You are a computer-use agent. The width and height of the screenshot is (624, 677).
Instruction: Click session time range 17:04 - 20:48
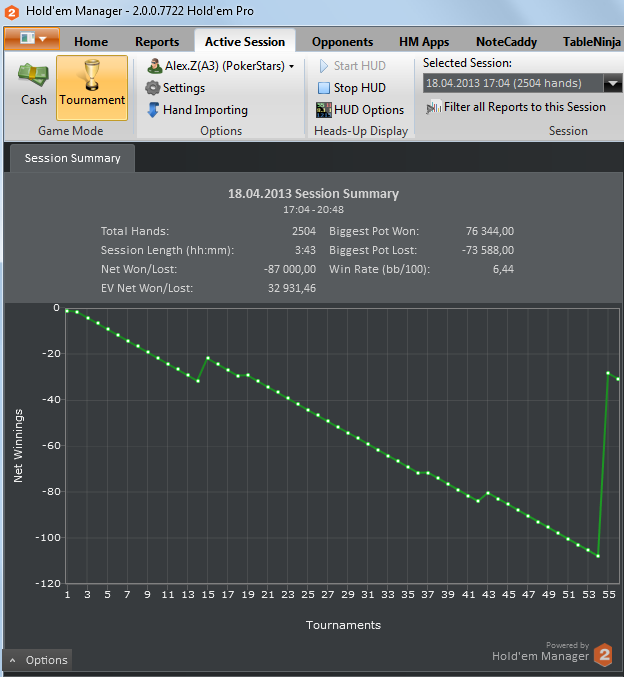tap(313, 210)
